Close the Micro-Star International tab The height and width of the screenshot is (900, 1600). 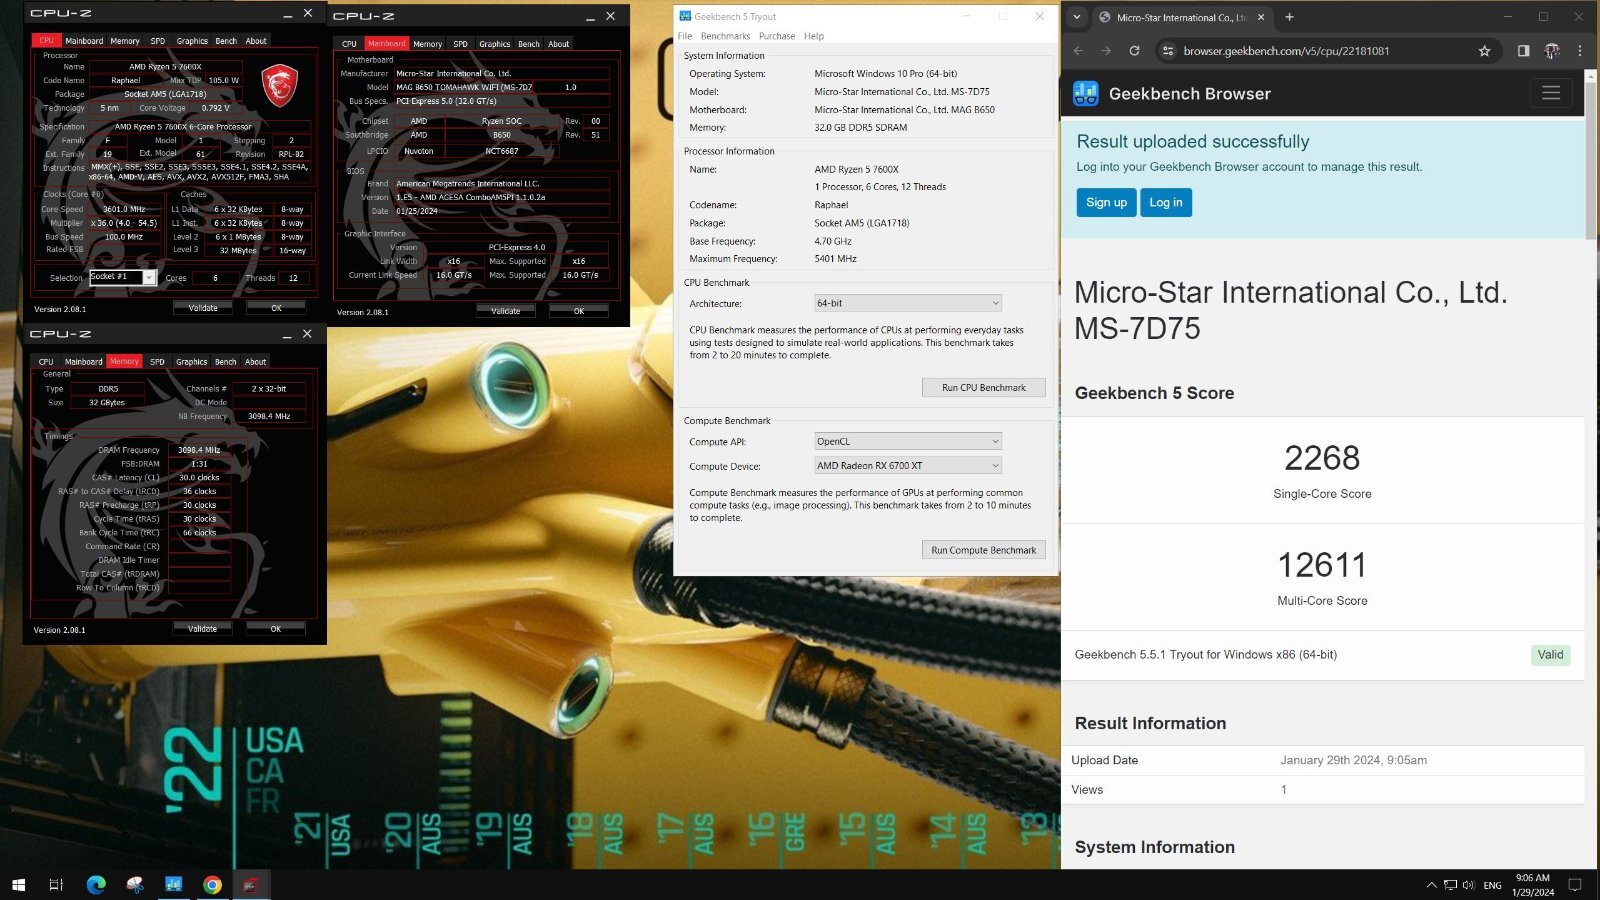click(x=1260, y=17)
